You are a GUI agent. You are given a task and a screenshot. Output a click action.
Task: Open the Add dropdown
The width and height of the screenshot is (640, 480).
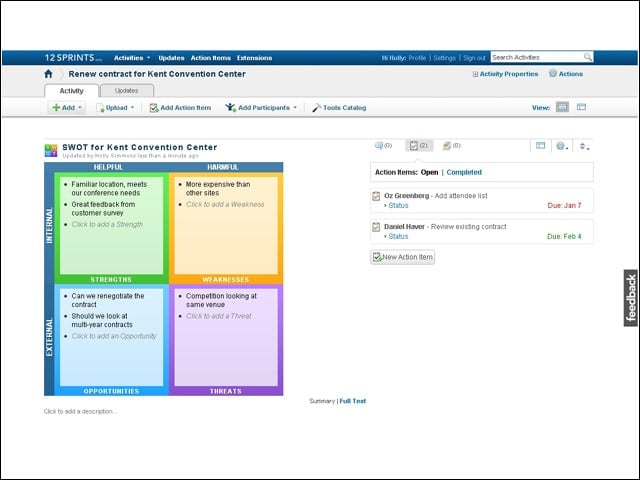tap(67, 107)
